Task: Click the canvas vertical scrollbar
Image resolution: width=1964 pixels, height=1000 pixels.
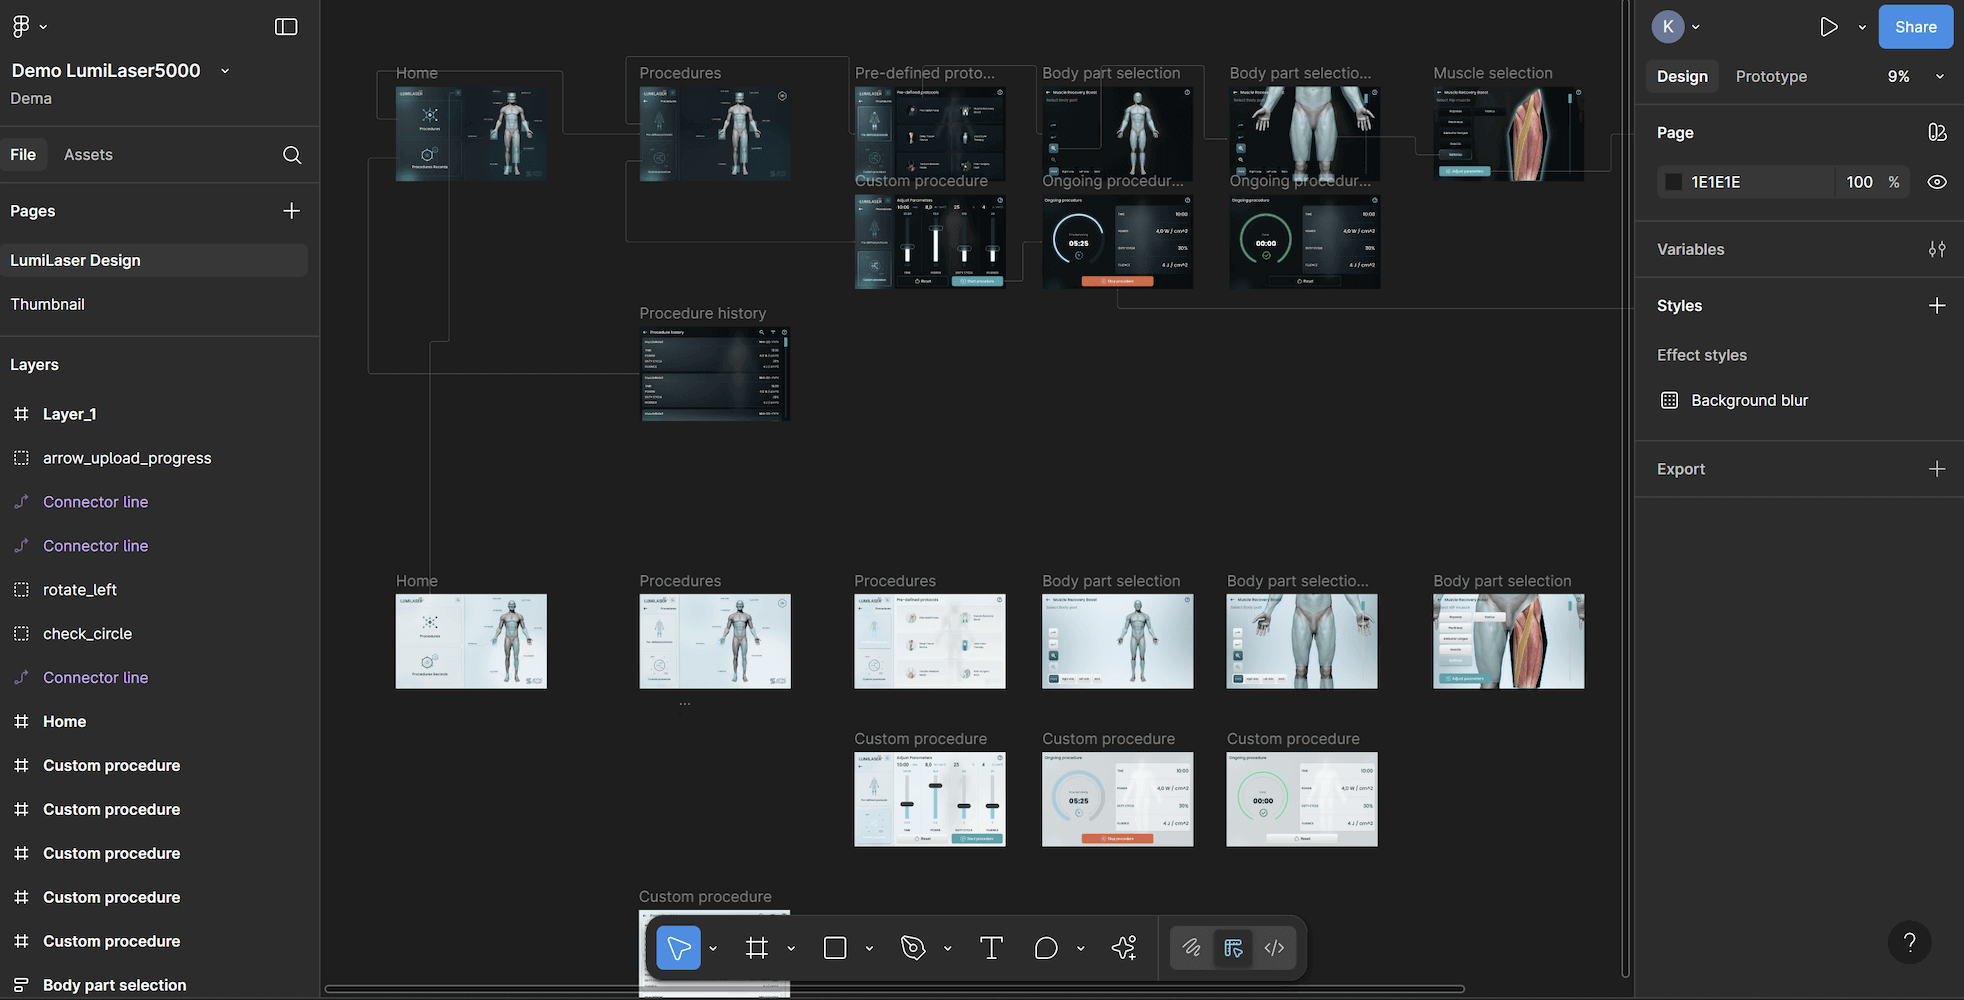Action: pyautogui.click(x=1625, y=488)
